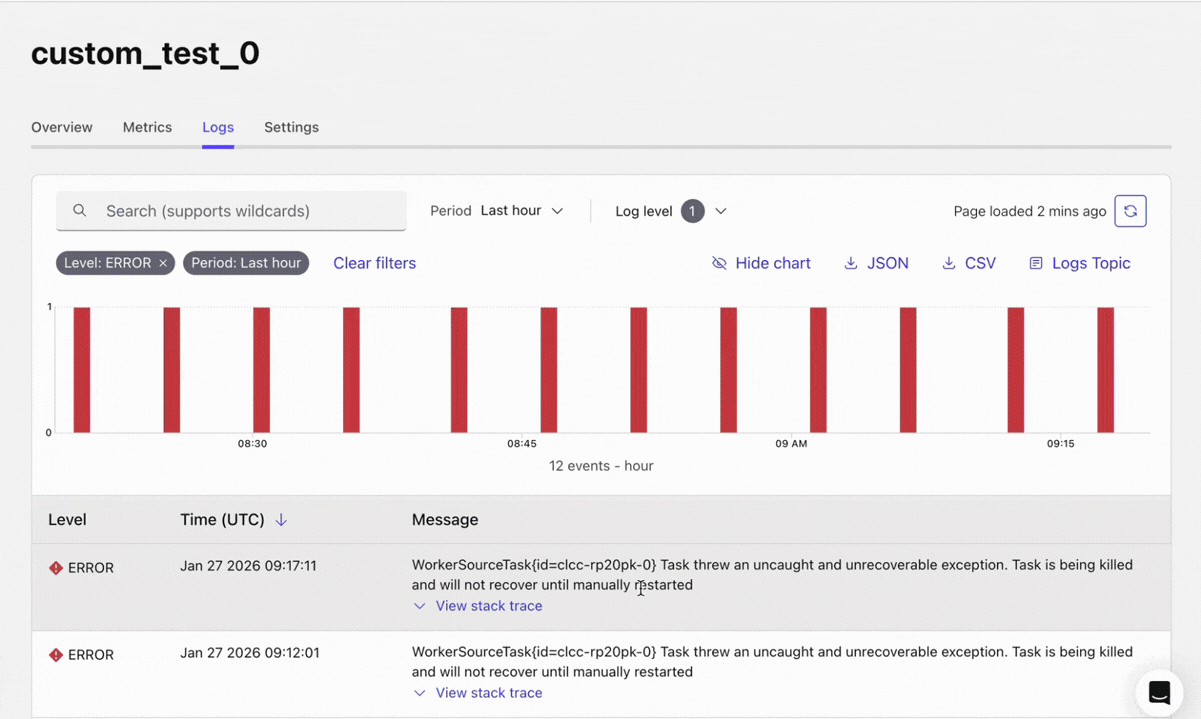Open the Period Last hour dropdown

point(521,211)
